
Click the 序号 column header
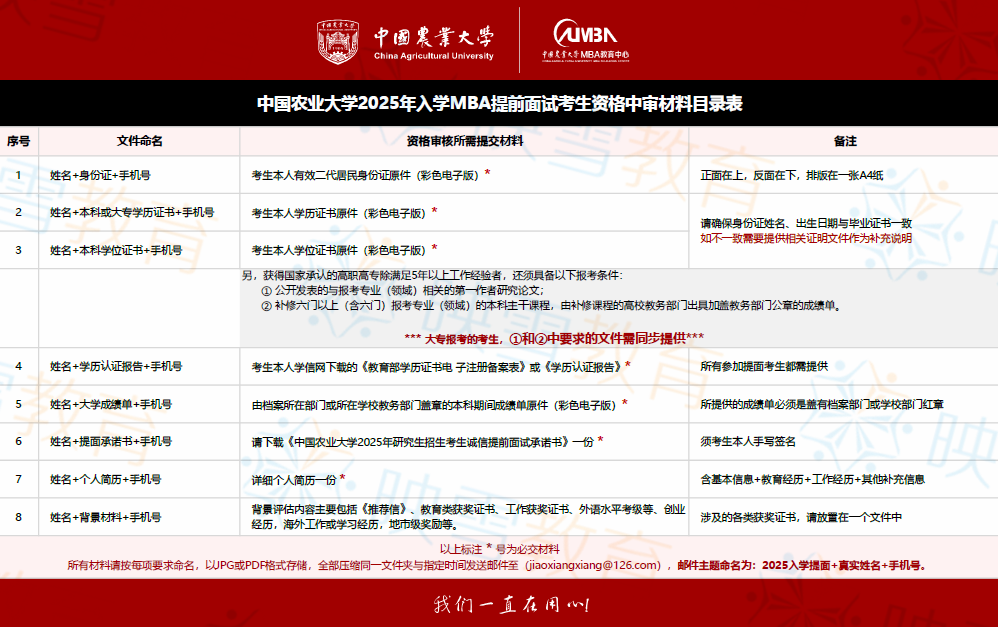(18, 141)
